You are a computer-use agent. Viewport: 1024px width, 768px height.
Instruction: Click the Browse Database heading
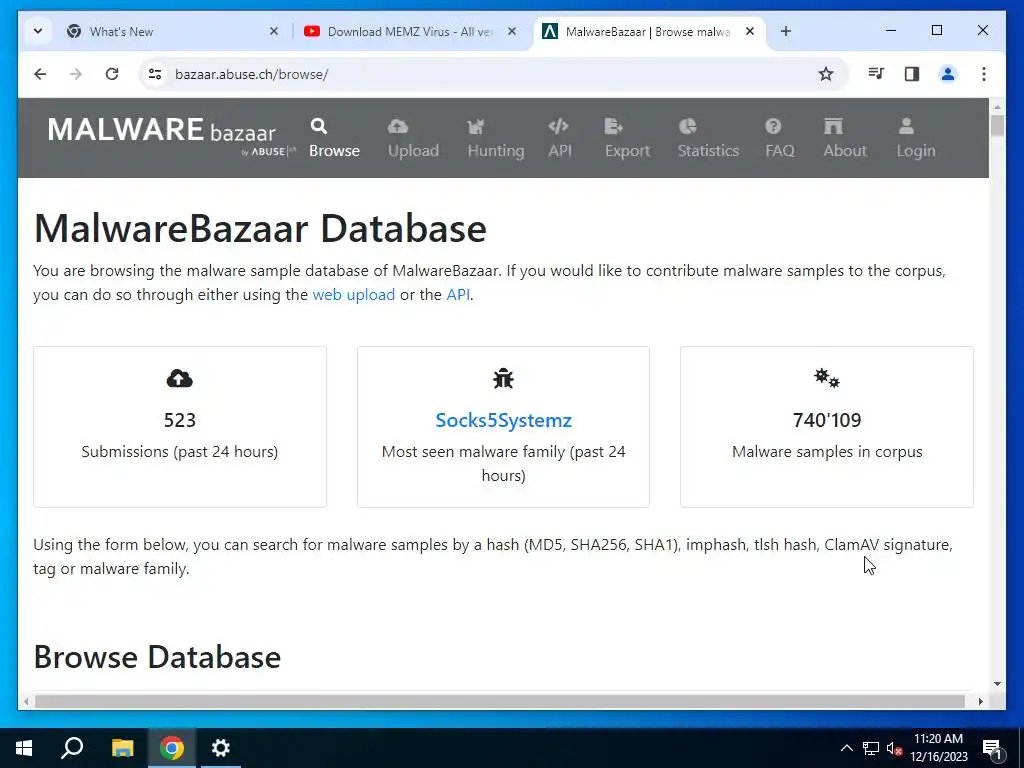157,657
